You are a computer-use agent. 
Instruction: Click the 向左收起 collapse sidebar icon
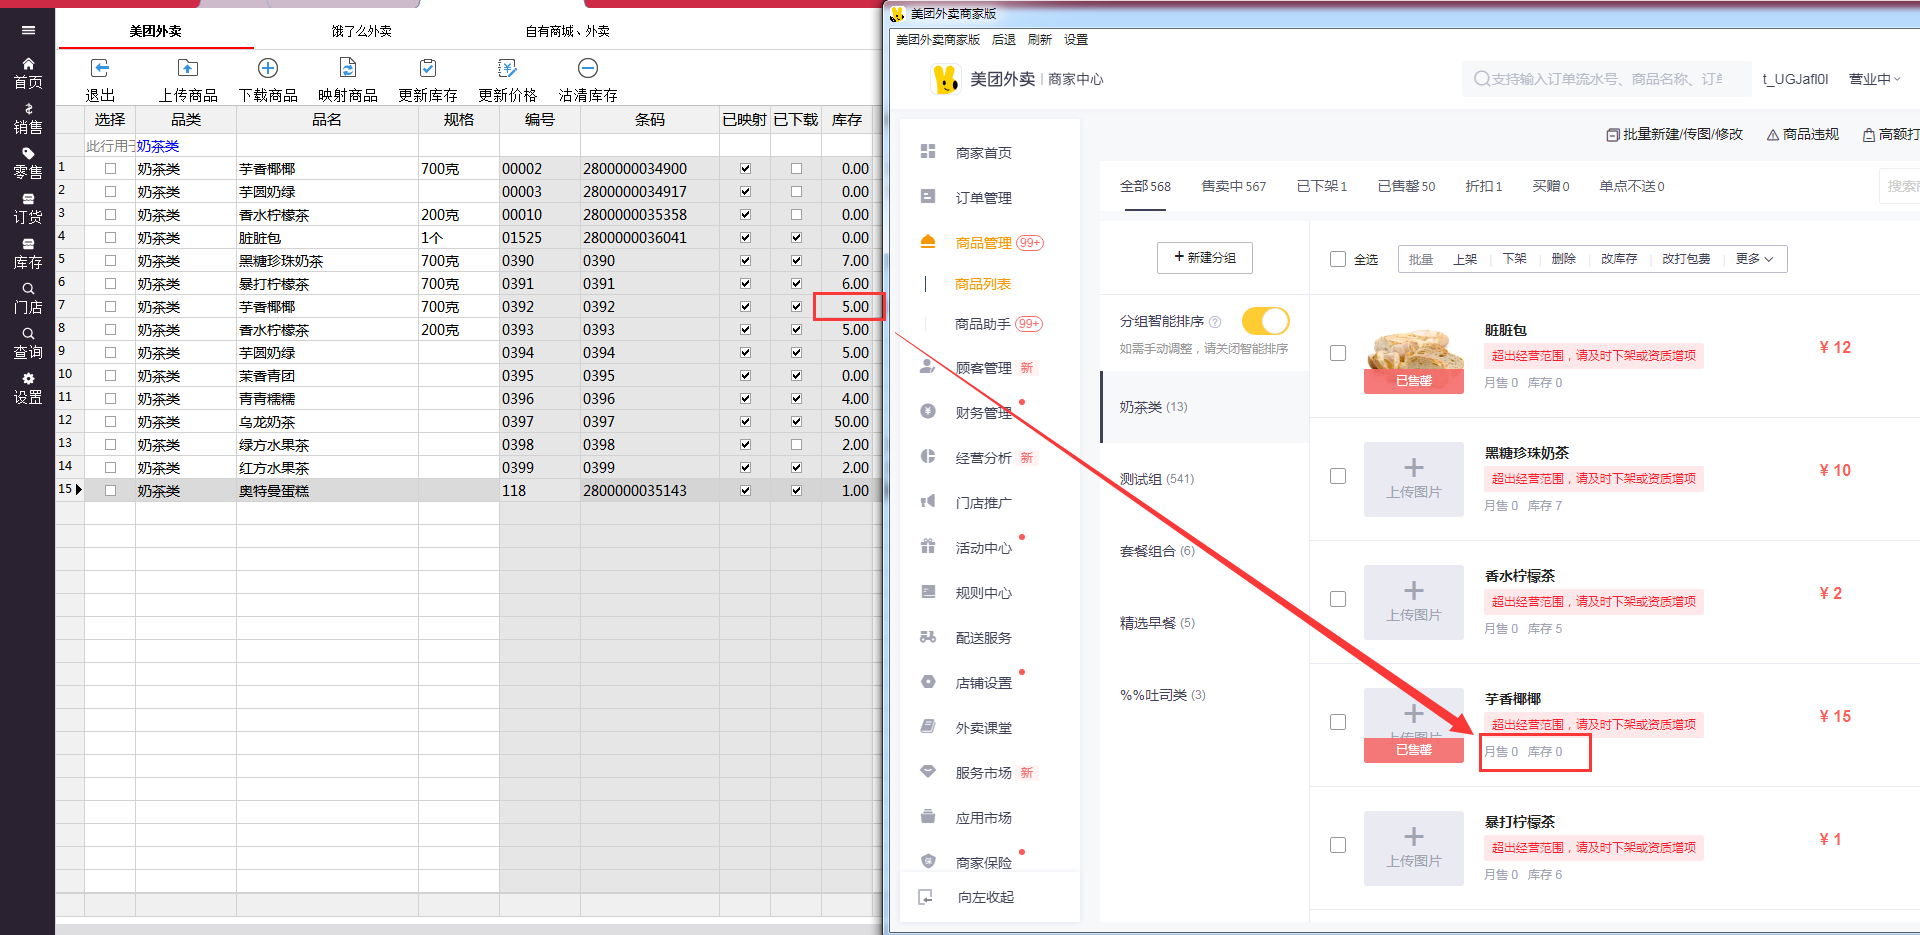[x=926, y=897]
